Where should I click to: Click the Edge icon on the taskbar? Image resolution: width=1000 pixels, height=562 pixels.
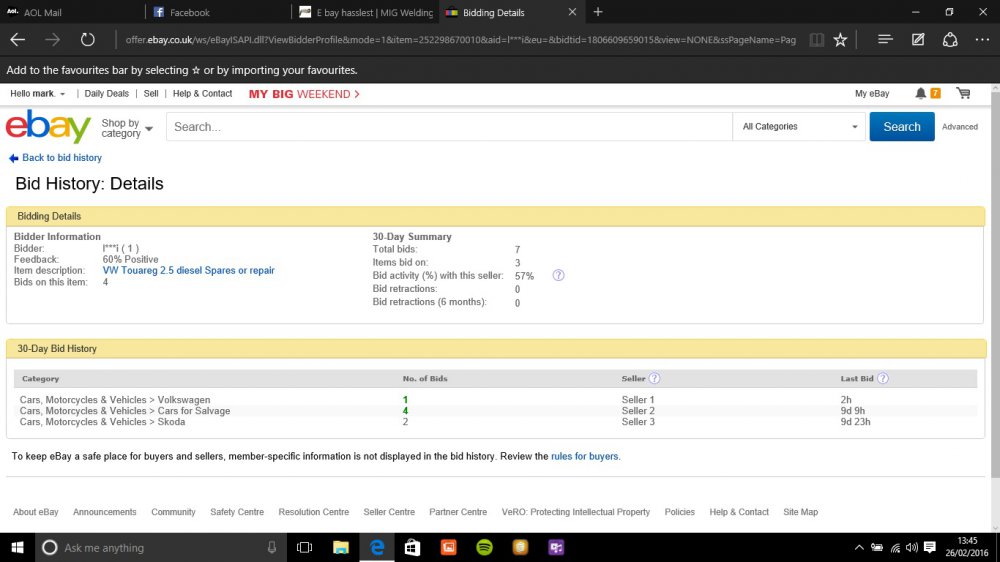[x=377, y=547]
